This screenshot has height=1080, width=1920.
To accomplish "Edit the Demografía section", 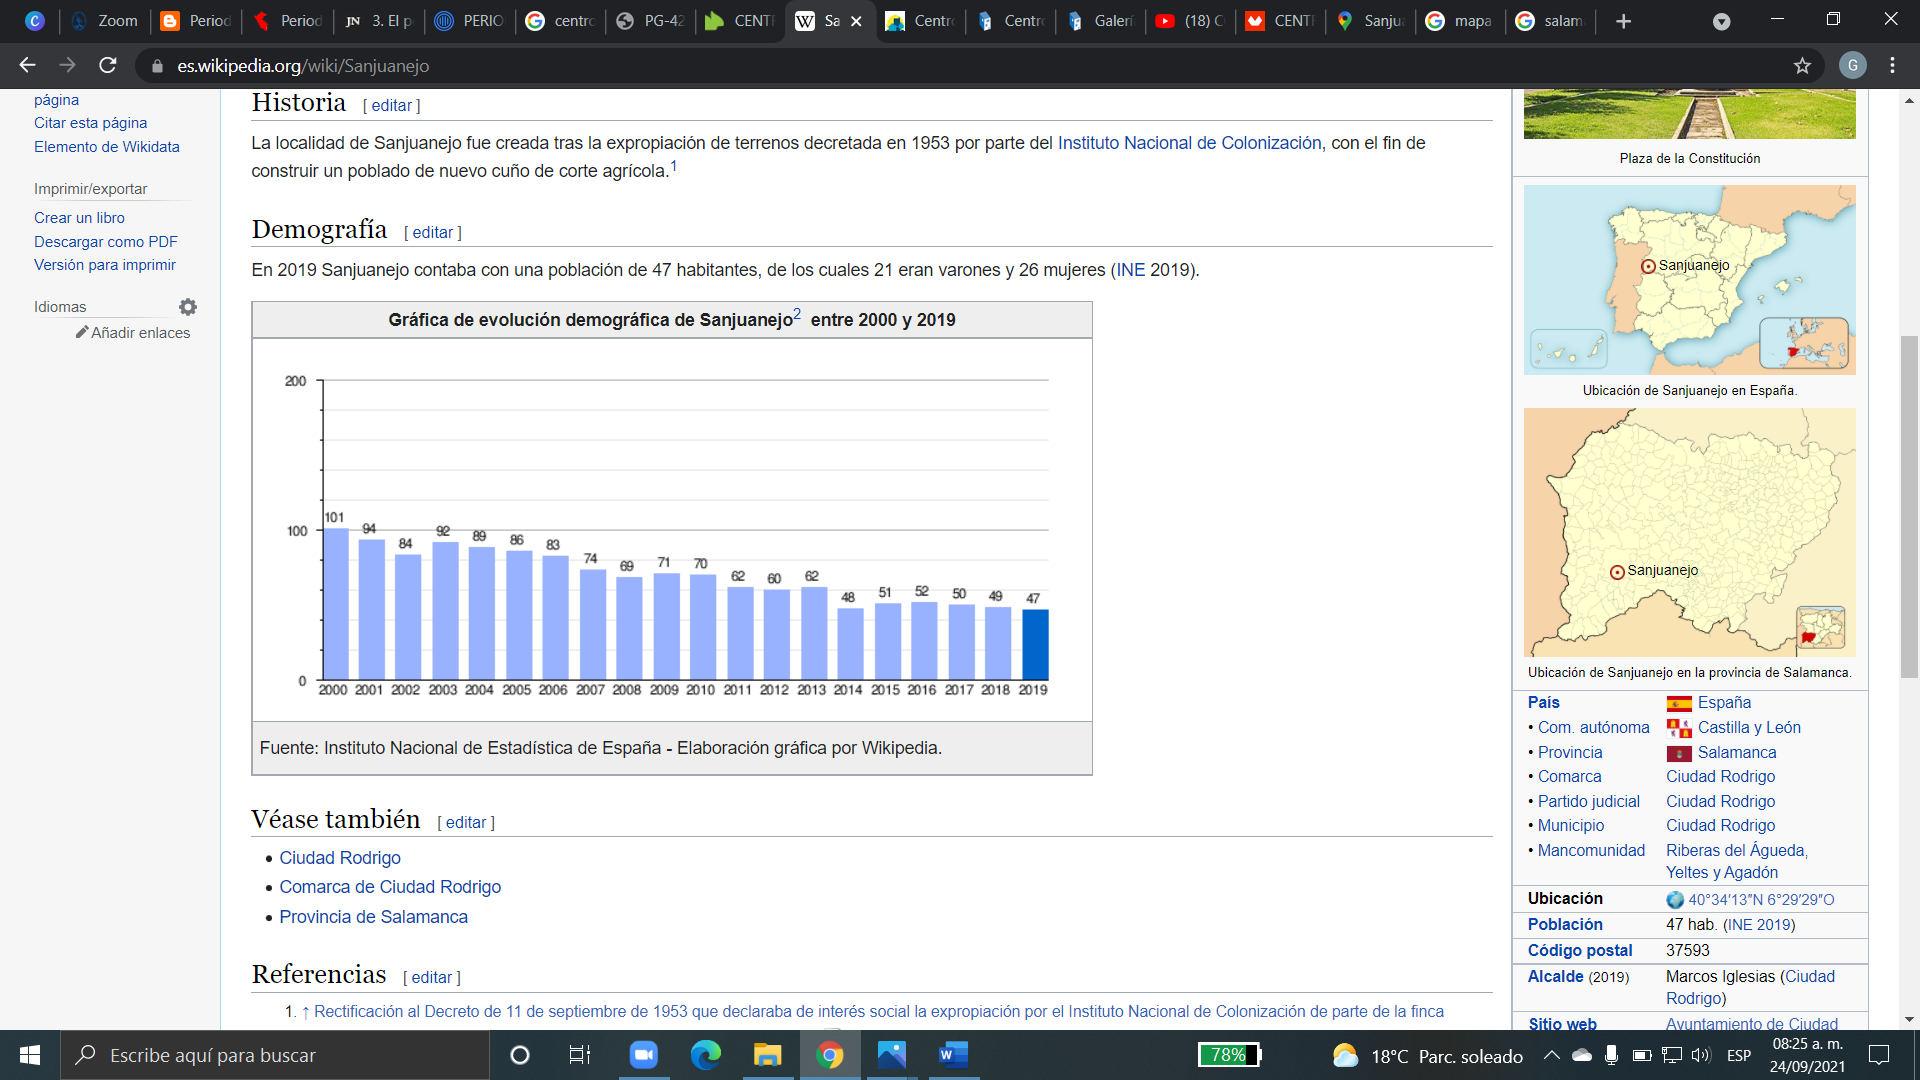I will point(432,232).
